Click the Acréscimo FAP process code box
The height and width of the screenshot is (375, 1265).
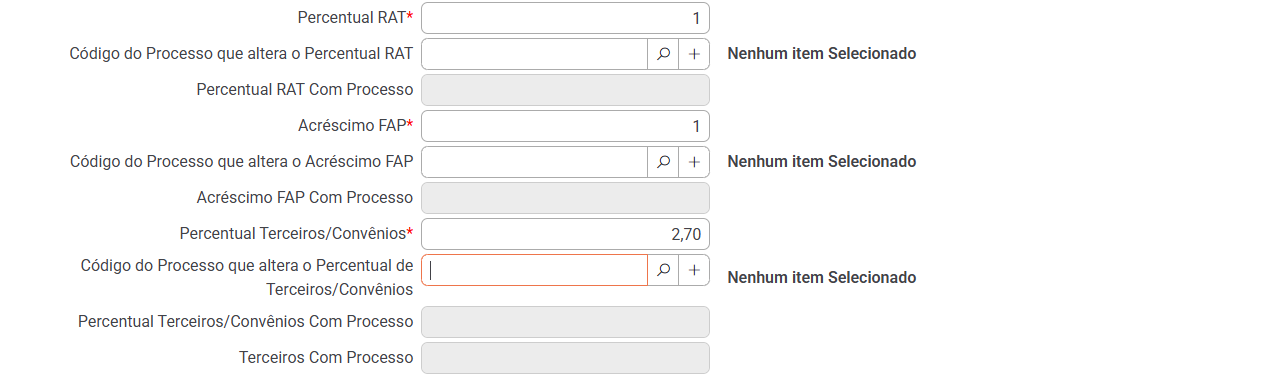tap(535, 162)
